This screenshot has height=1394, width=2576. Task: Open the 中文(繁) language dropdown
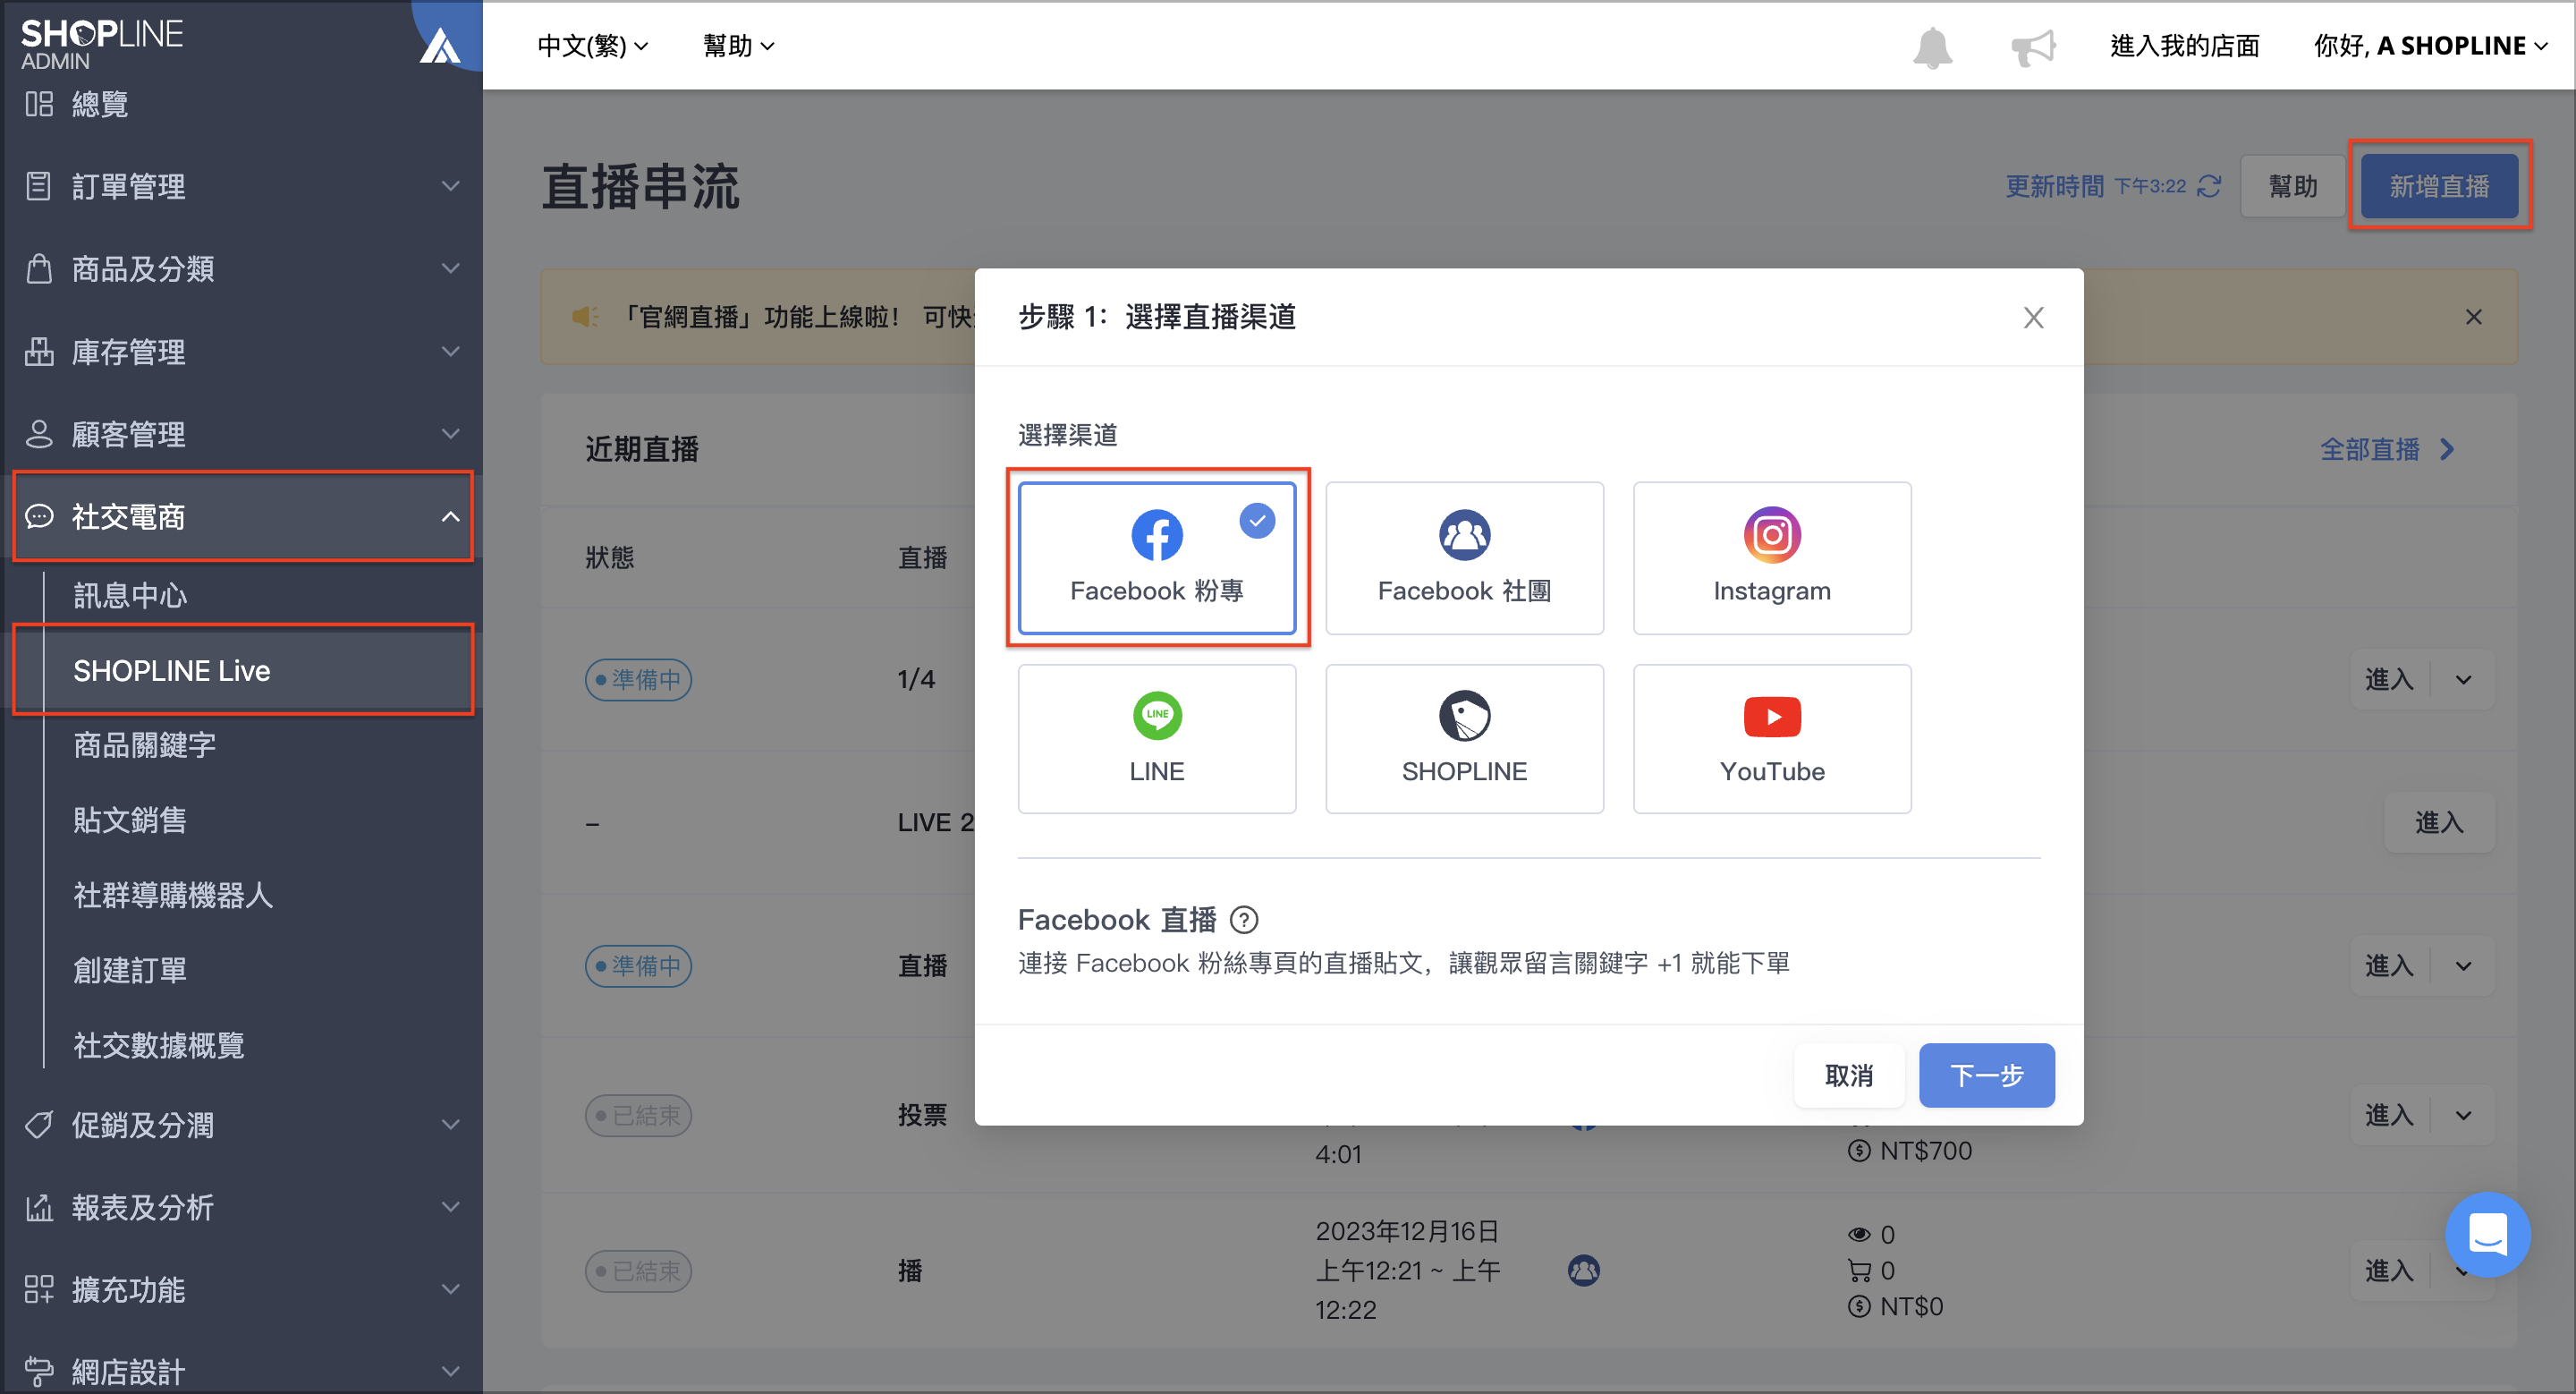click(x=593, y=46)
